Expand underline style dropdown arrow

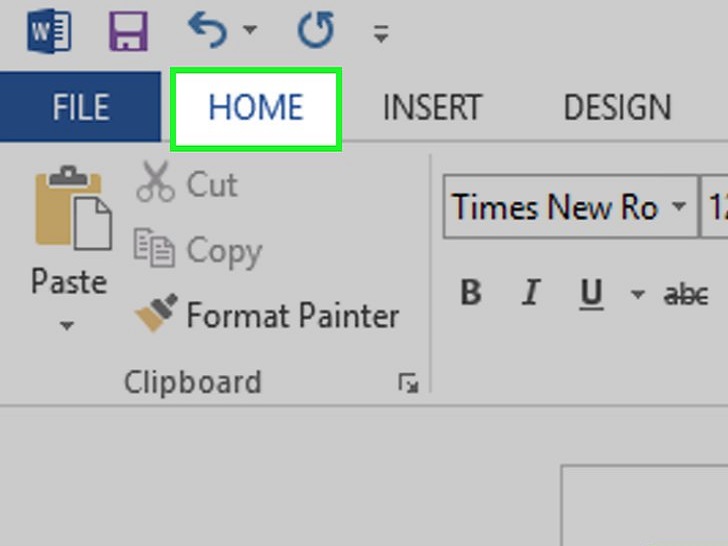[637, 295]
